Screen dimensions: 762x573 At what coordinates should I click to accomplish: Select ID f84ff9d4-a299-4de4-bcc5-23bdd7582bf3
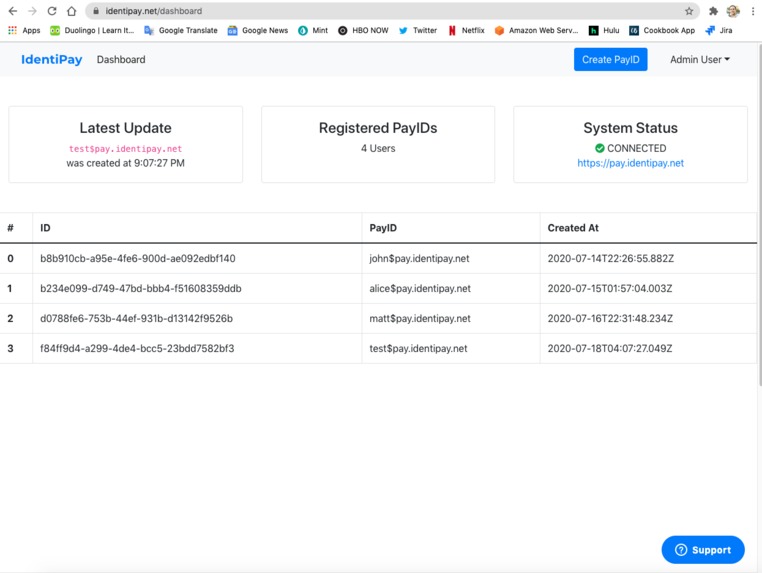coord(137,348)
